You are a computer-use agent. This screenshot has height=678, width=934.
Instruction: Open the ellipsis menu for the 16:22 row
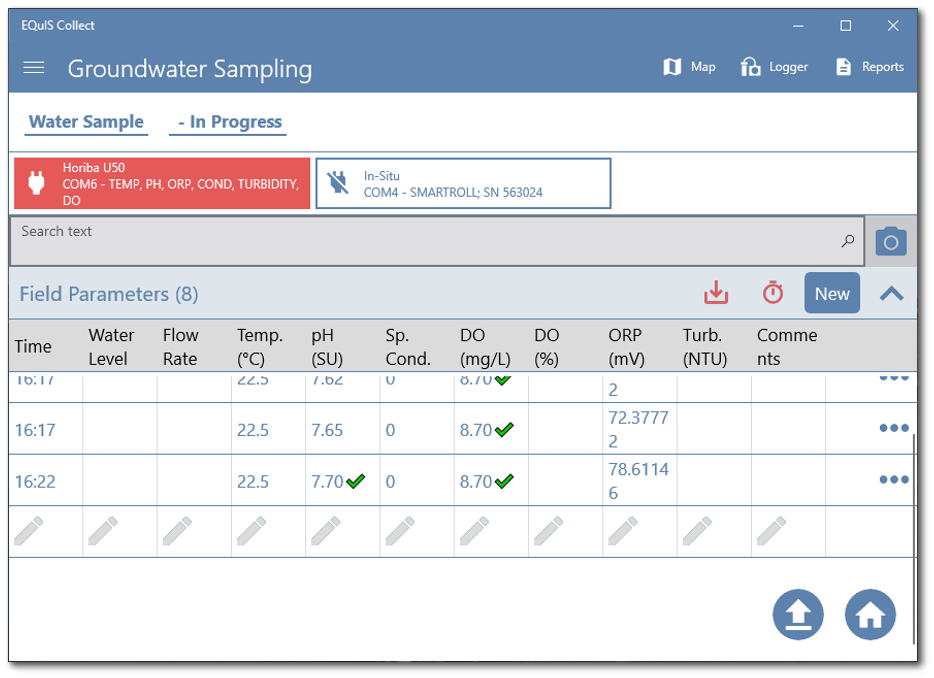[x=893, y=479]
